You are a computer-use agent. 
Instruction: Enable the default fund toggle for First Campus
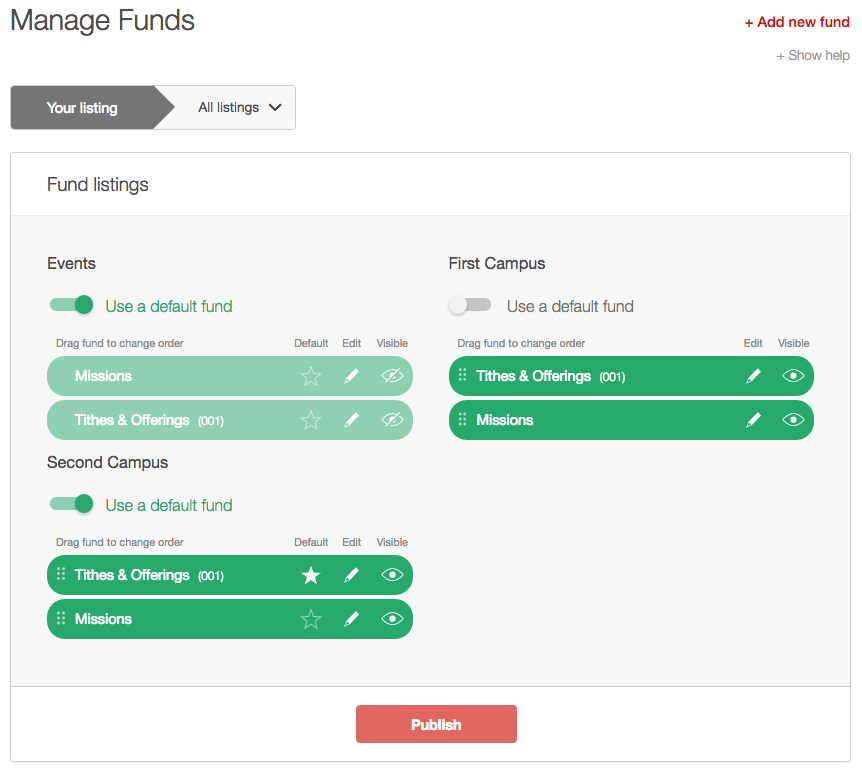pos(470,305)
